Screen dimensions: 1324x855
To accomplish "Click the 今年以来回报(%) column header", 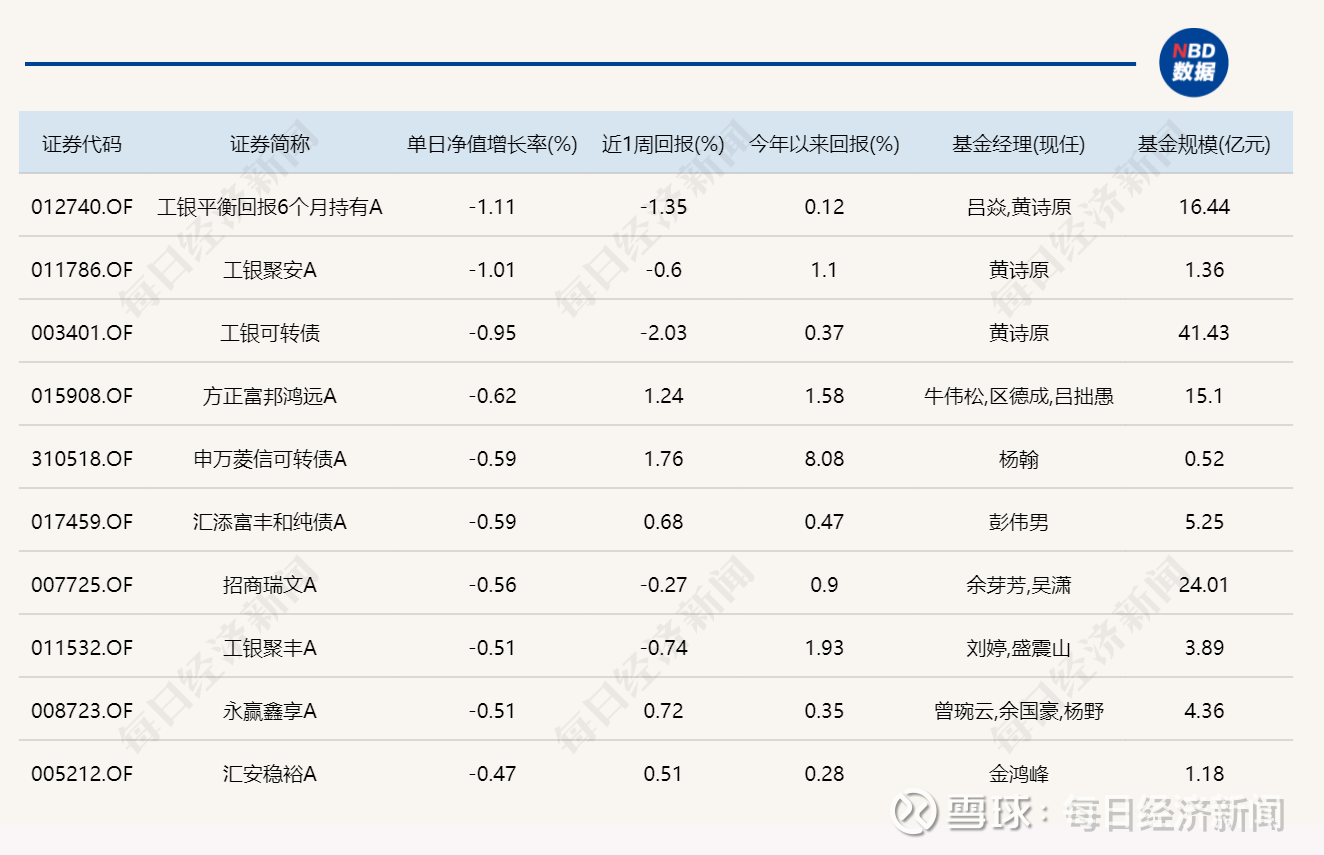I will [x=824, y=144].
